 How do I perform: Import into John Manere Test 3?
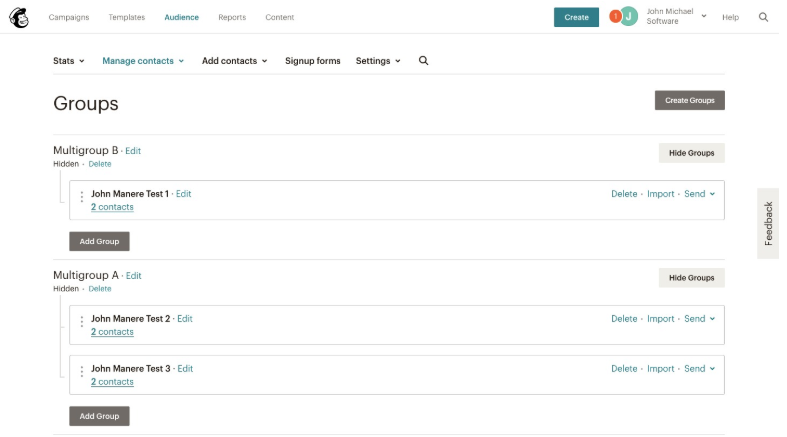[661, 369]
